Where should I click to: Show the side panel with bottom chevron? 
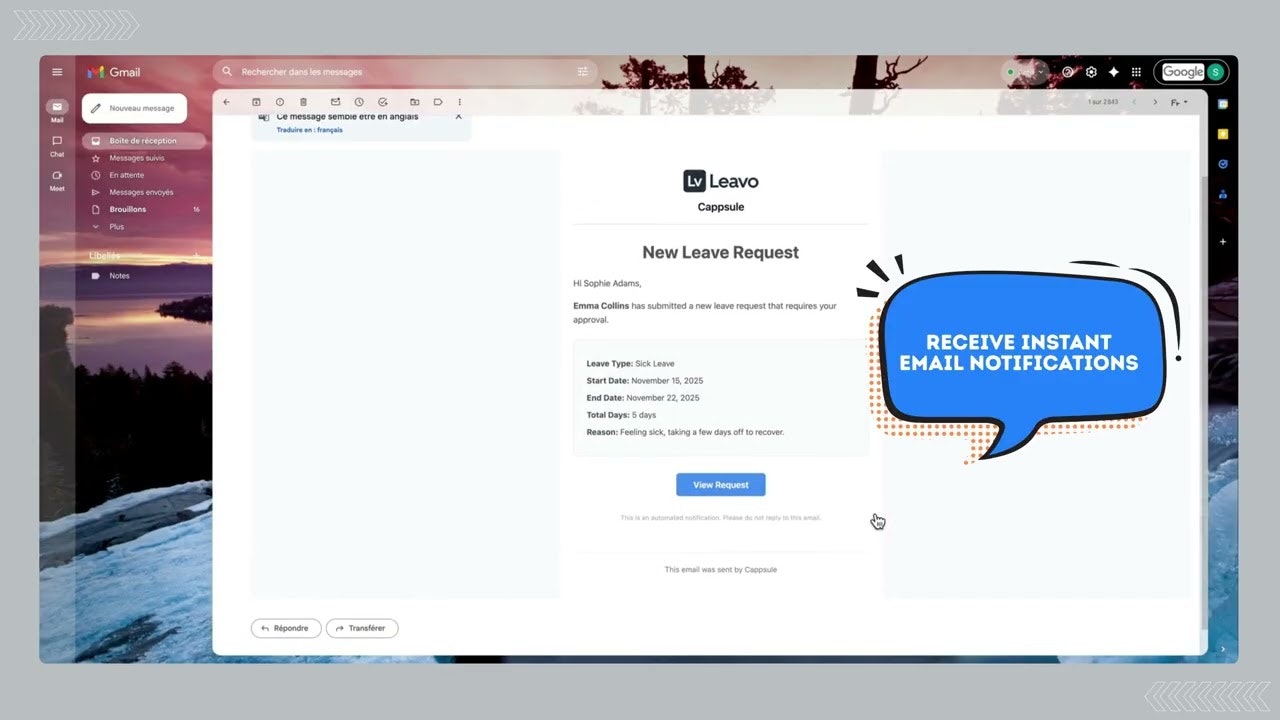click(1222, 649)
